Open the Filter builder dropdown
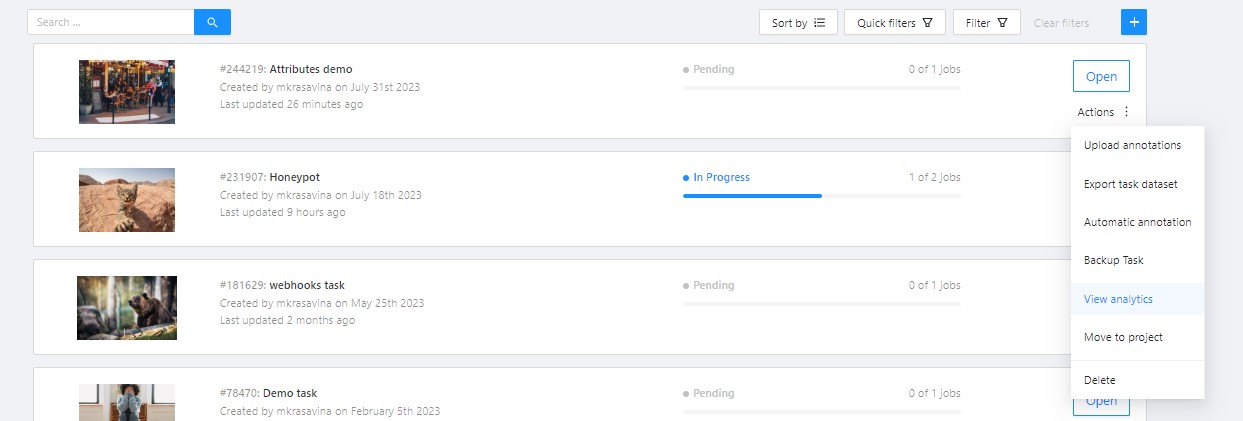 [986, 23]
